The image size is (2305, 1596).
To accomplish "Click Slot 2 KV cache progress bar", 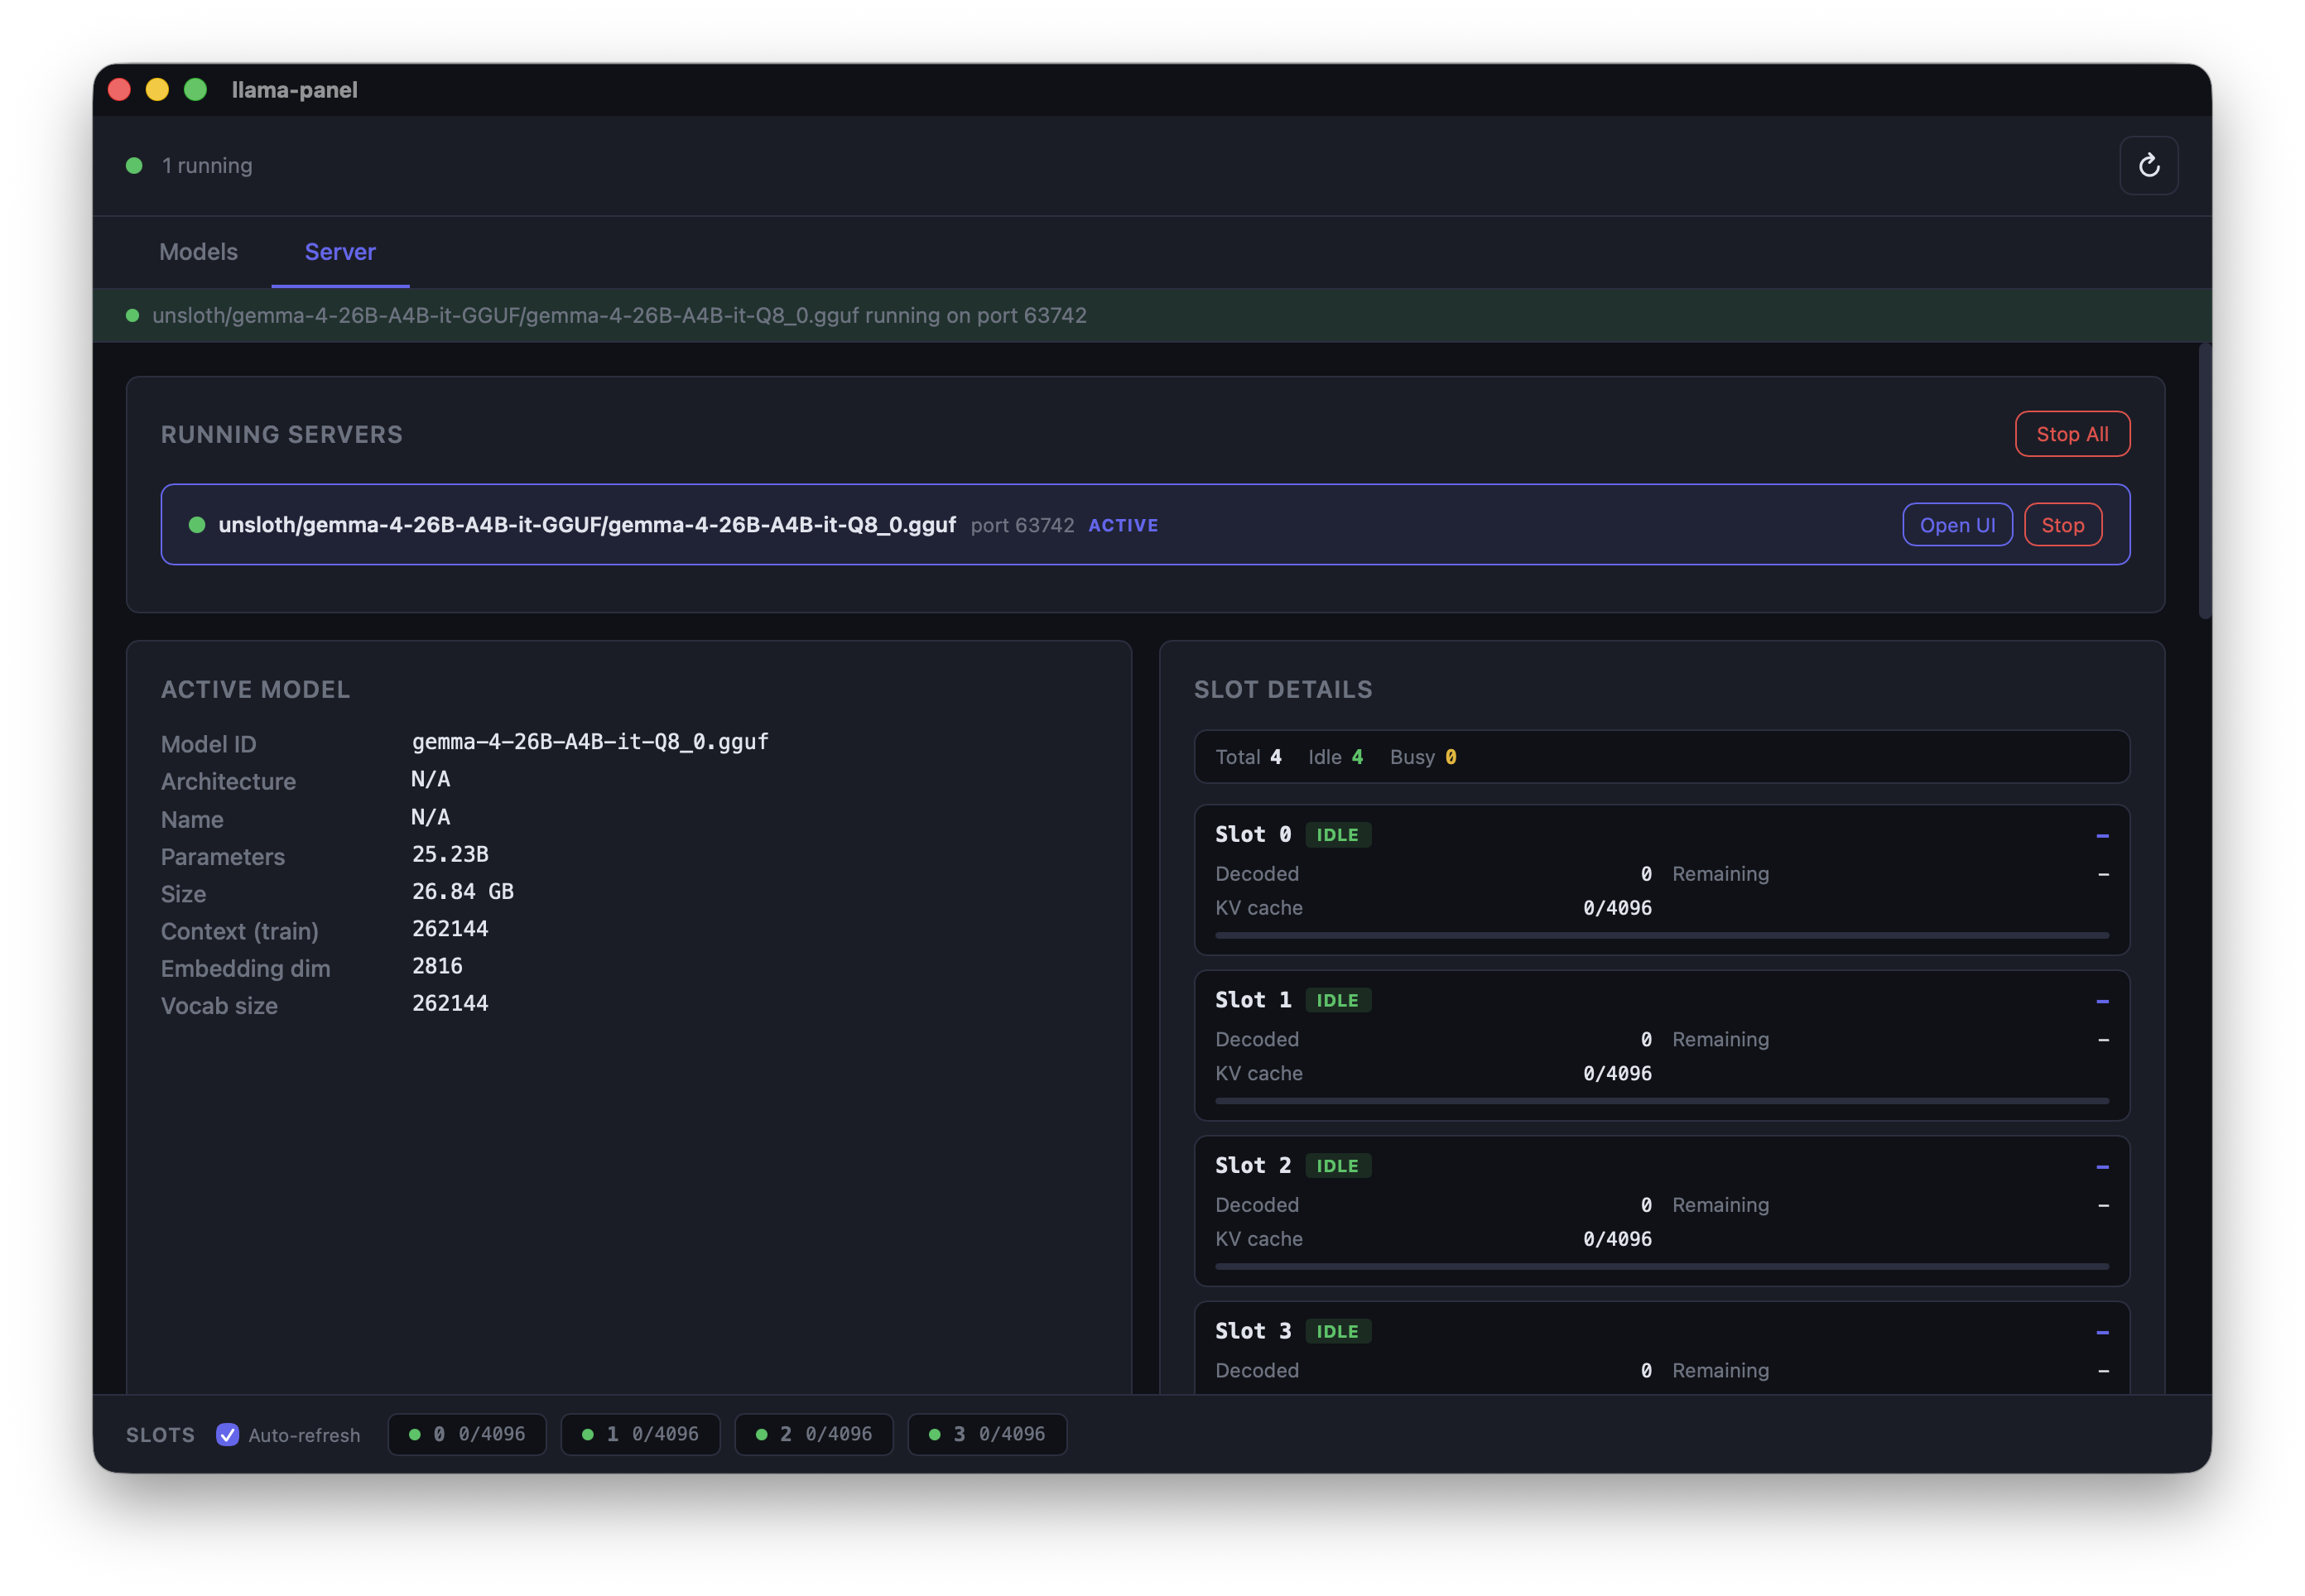I will pyautogui.click(x=1661, y=1266).
